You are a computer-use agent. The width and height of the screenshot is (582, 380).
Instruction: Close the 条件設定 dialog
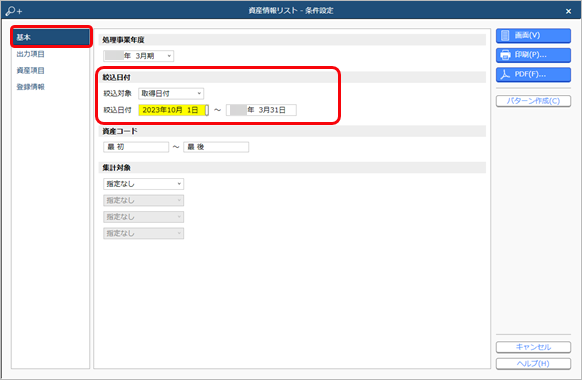(x=568, y=12)
